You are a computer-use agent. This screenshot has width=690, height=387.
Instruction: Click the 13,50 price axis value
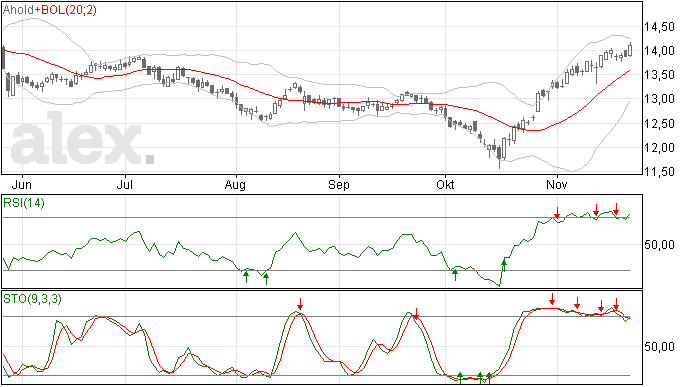click(x=659, y=75)
